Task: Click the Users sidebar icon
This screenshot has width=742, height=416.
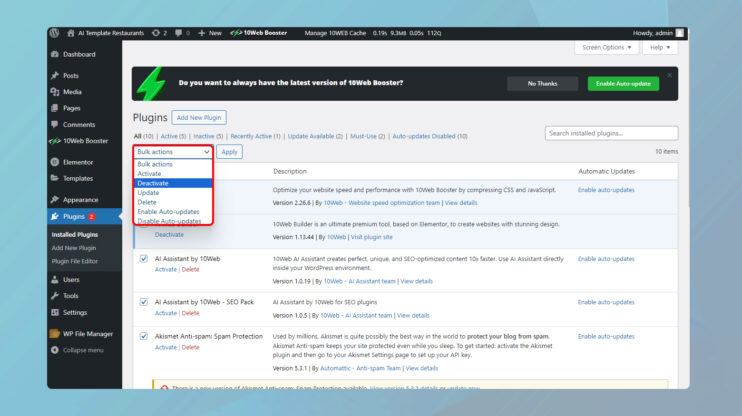Action: (54, 280)
